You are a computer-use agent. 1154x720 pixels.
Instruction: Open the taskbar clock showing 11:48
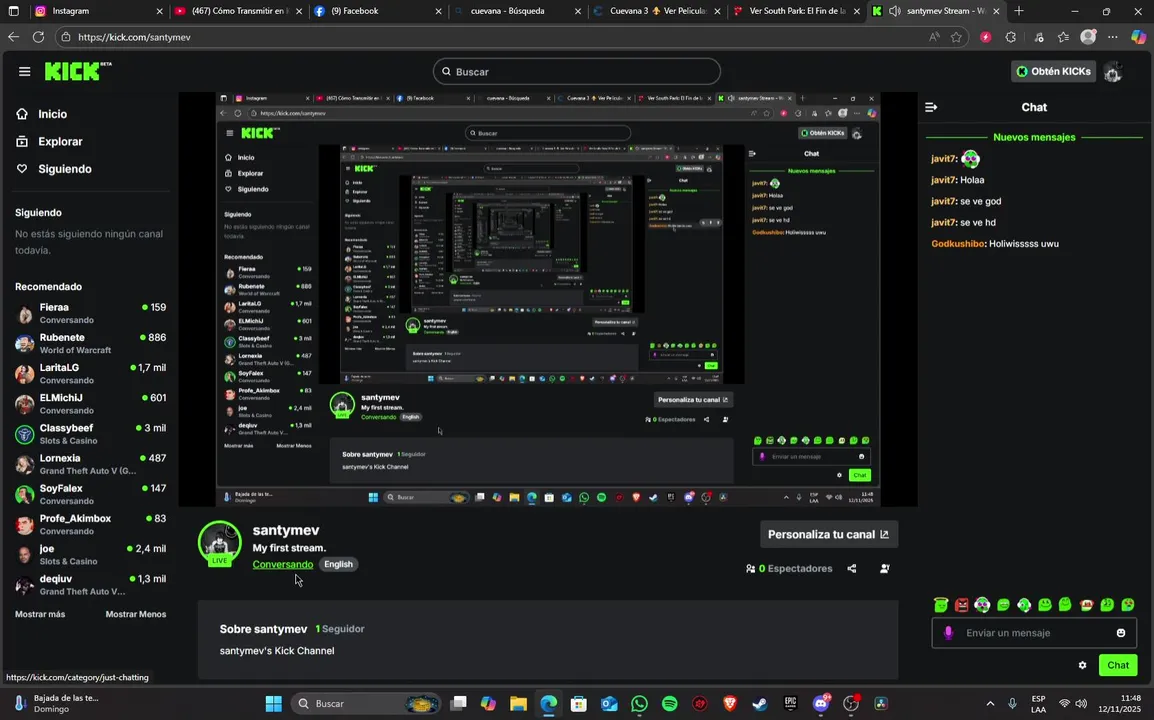point(1120,704)
